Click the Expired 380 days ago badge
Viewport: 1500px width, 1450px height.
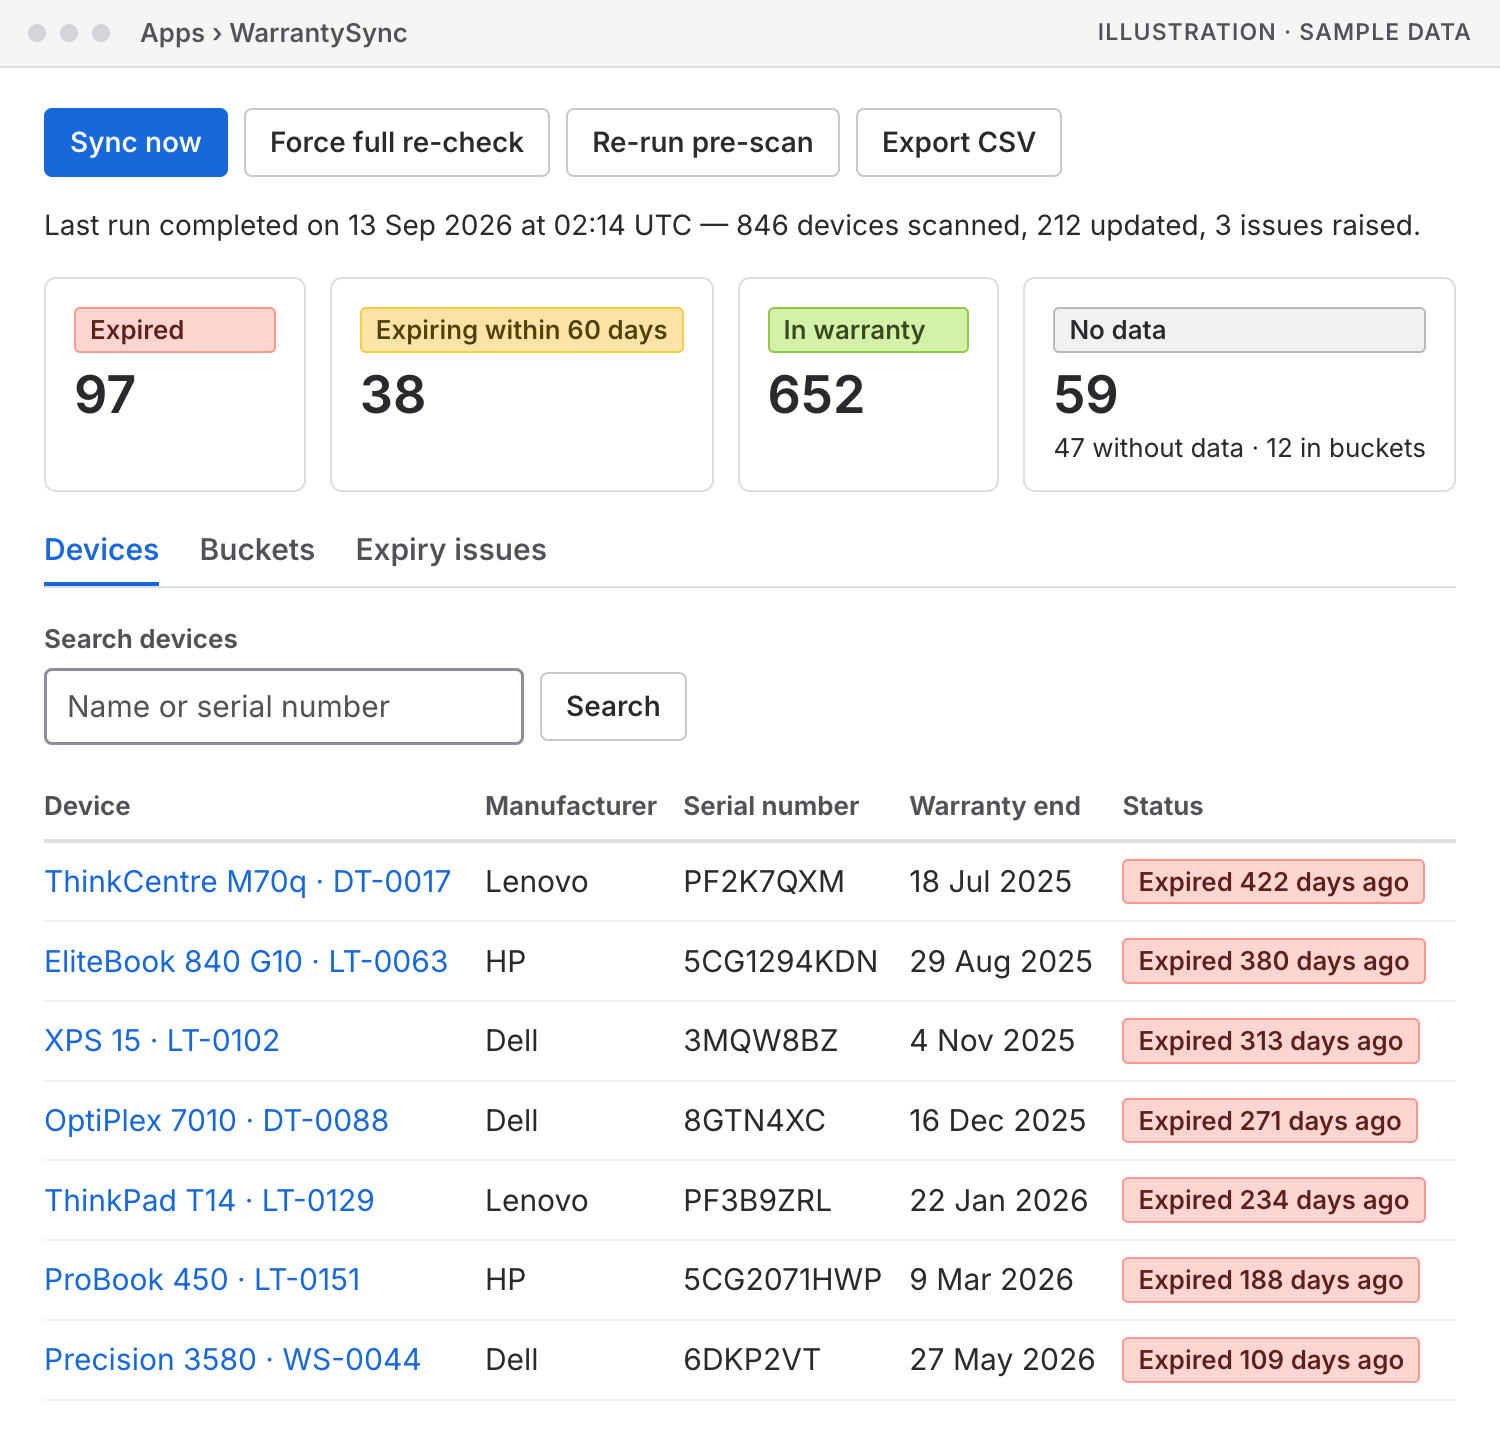[x=1274, y=961]
